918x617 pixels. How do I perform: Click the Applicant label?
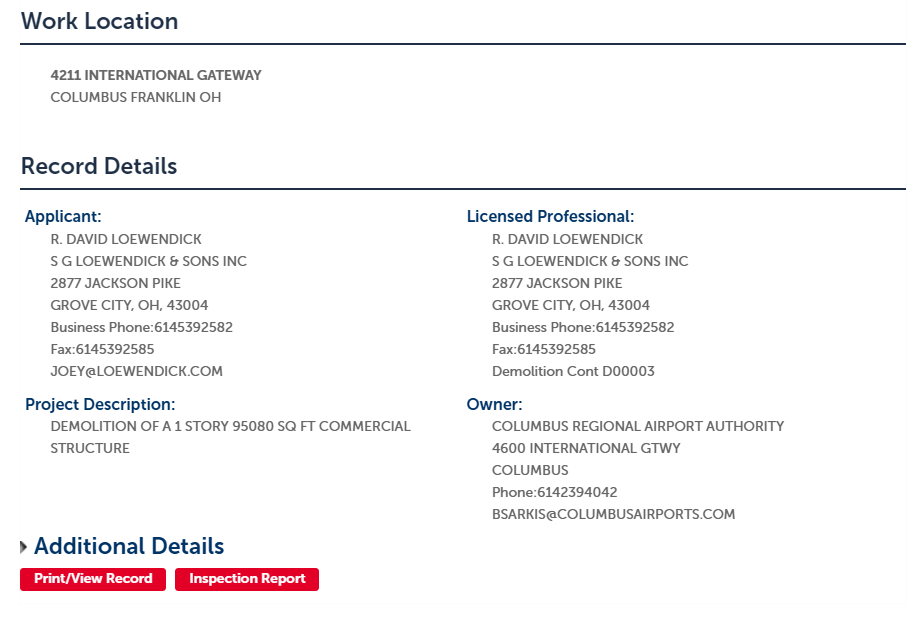click(63, 217)
